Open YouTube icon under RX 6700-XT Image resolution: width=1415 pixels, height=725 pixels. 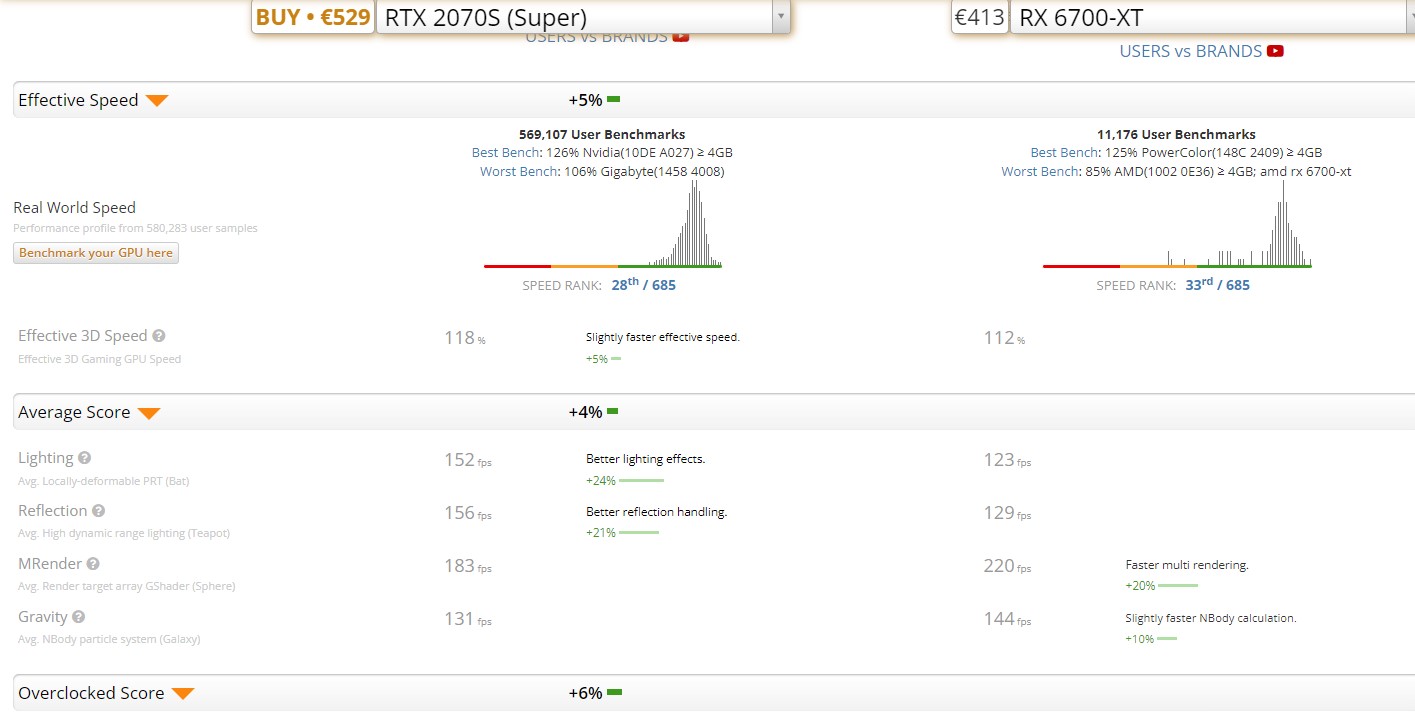point(1275,51)
